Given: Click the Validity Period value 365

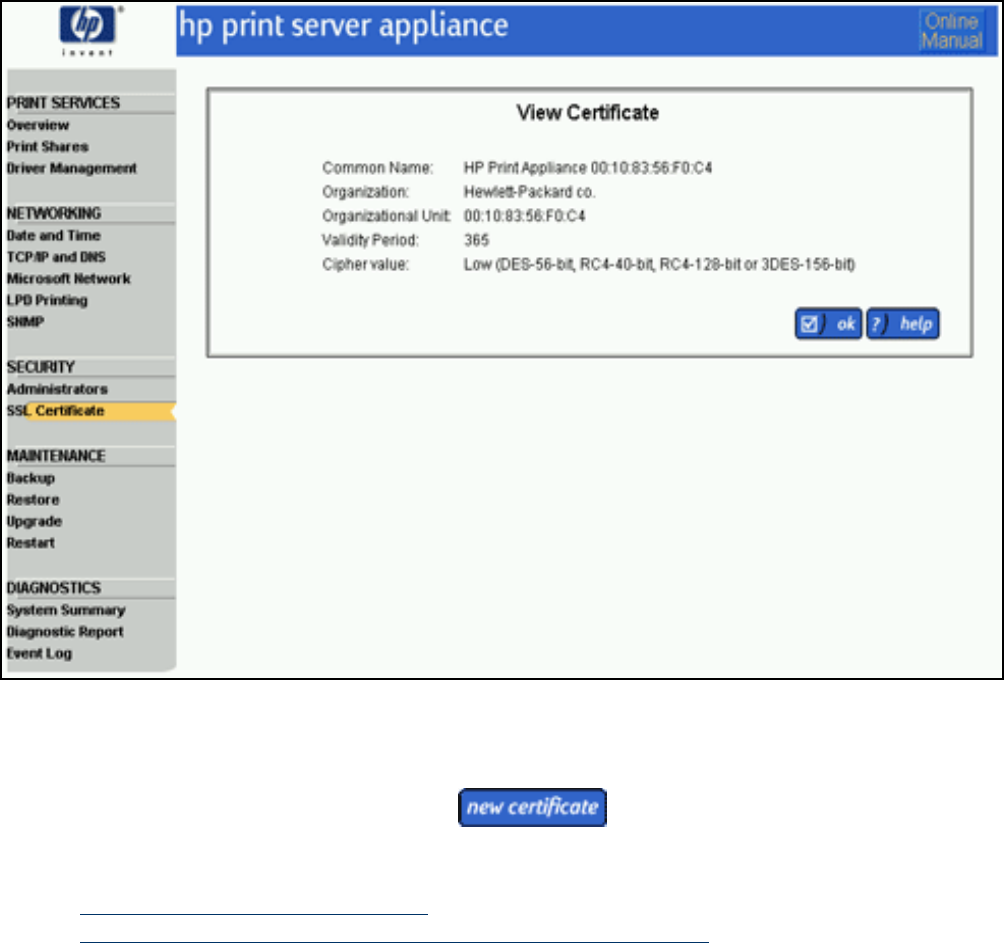Looking at the screenshot, I should point(476,241).
